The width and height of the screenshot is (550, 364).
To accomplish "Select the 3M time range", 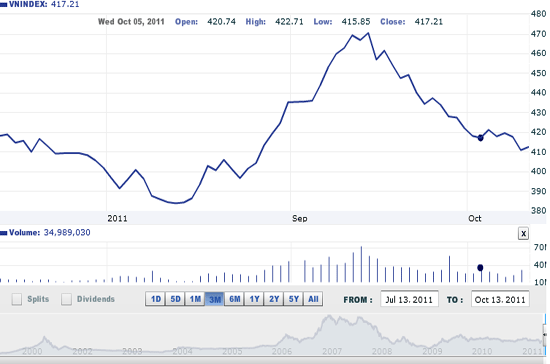I will pyautogui.click(x=214, y=299).
